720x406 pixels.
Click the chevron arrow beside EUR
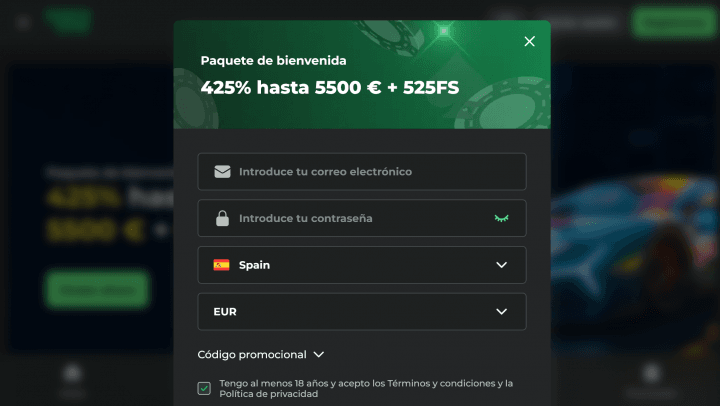[x=502, y=312]
